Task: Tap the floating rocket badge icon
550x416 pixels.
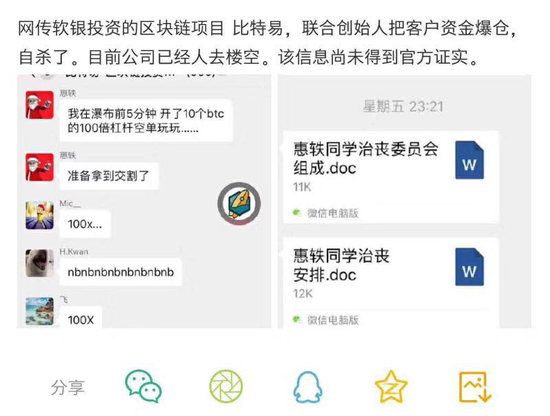Action: (239, 203)
